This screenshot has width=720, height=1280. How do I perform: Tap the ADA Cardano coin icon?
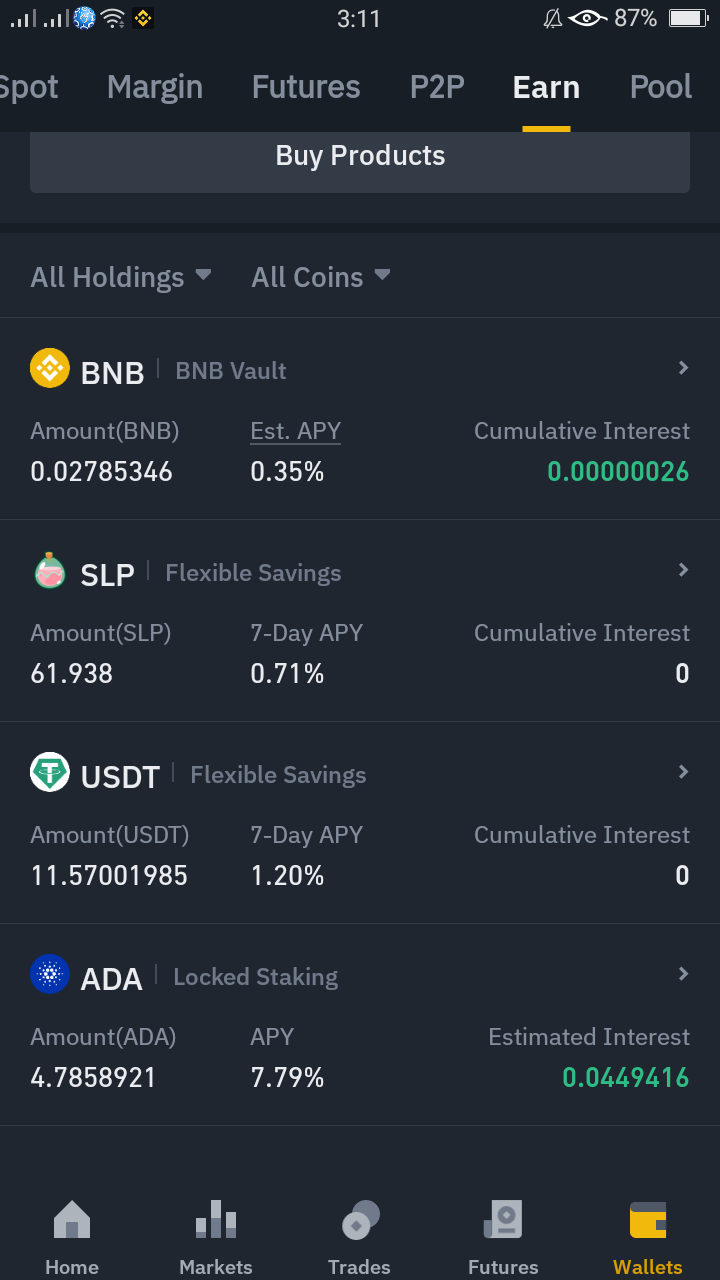(x=50, y=974)
